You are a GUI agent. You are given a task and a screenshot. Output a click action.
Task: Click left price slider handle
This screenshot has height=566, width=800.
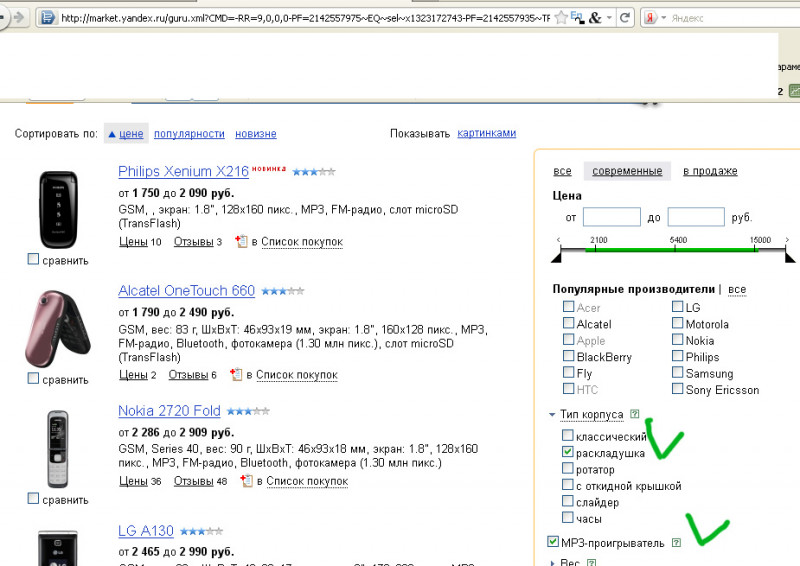click(557, 257)
